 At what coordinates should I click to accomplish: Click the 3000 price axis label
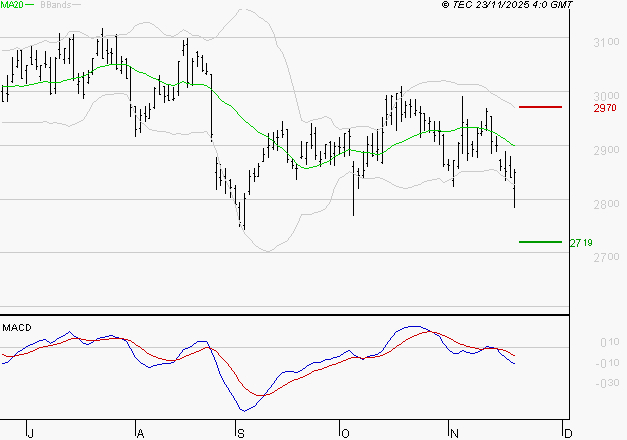point(606,96)
